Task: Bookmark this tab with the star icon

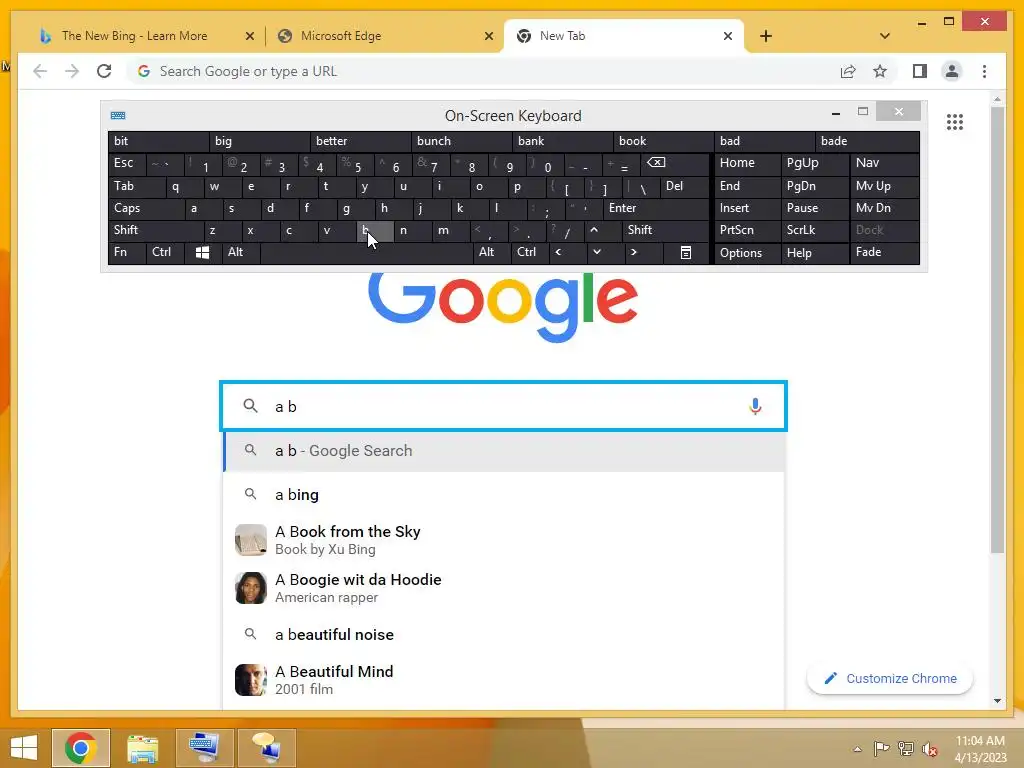Action: [880, 71]
